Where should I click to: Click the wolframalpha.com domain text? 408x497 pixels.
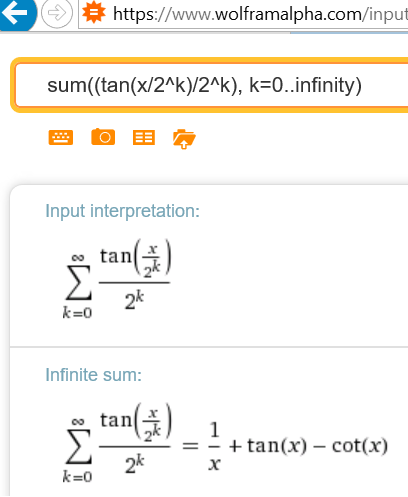tap(289, 14)
